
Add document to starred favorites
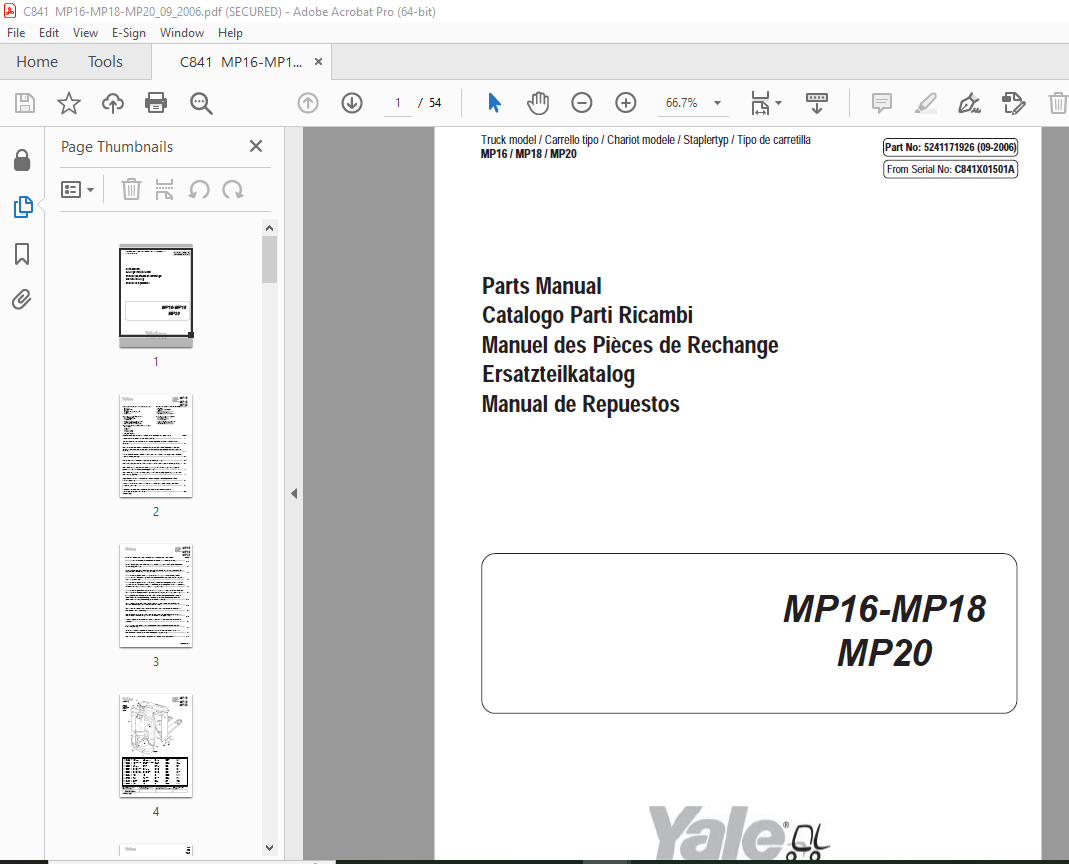[x=69, y=103]
